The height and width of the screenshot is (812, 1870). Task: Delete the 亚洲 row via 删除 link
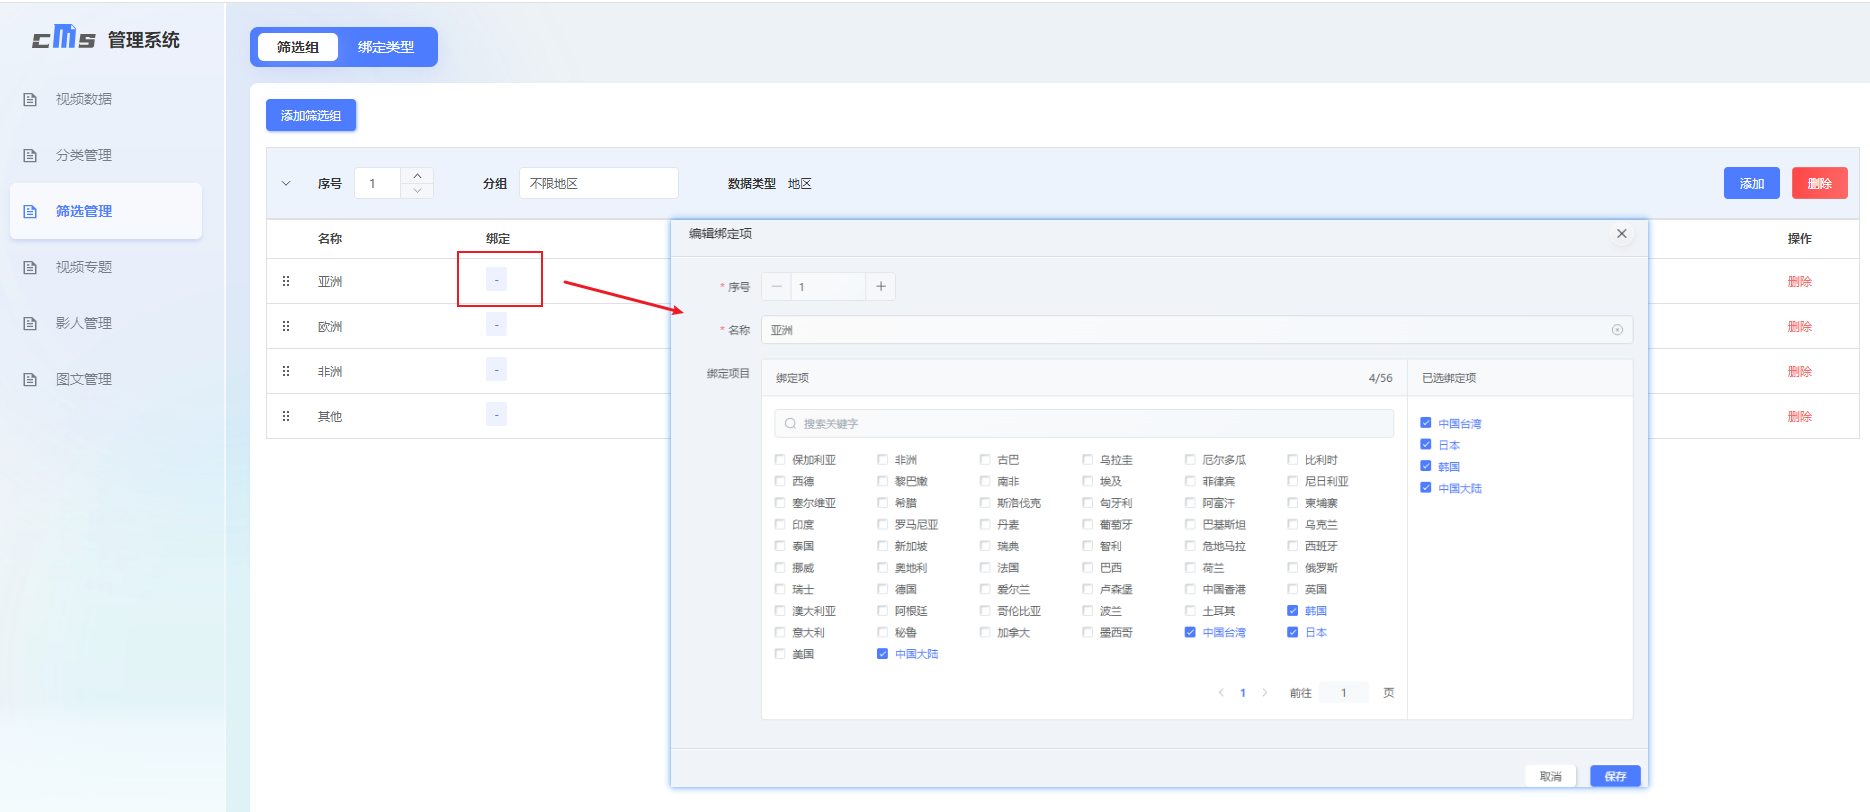tap(1799, 281)
